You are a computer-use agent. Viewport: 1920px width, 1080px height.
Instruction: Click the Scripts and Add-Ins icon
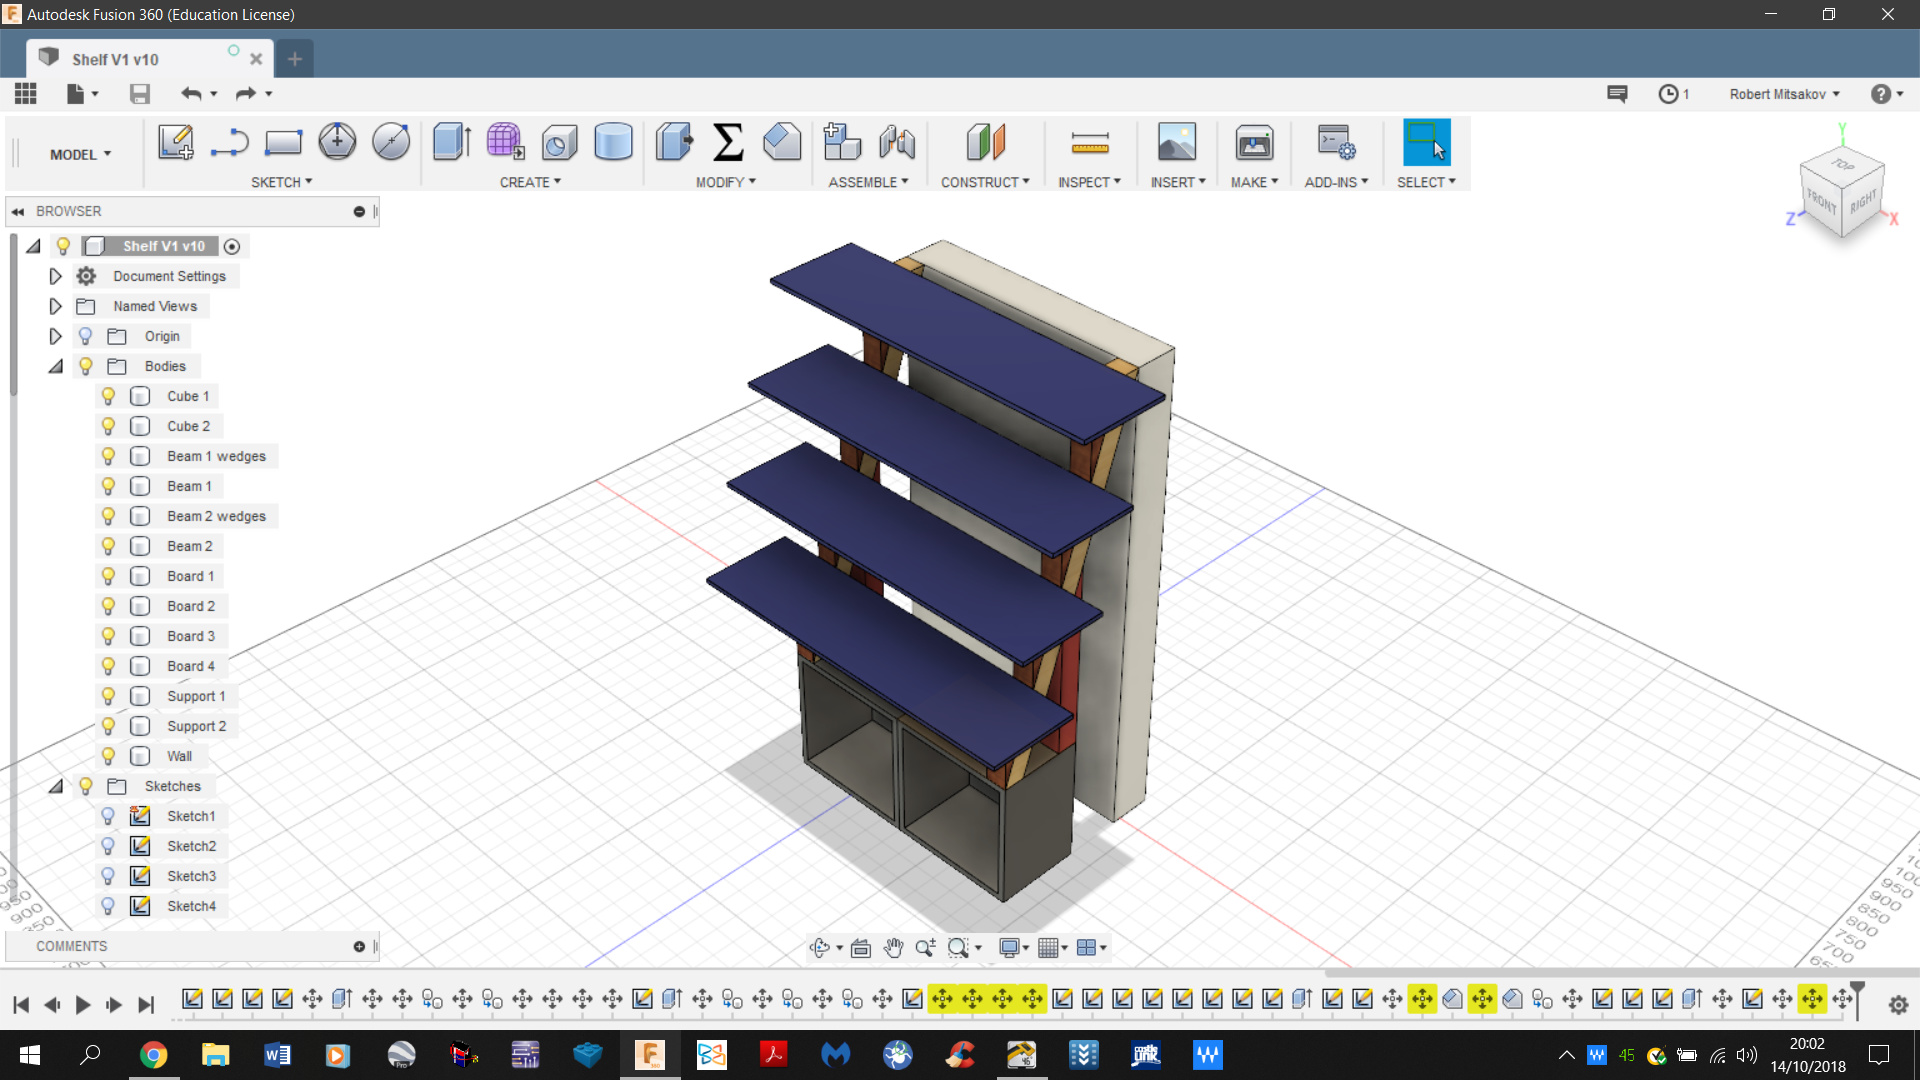pos(1336,142)
